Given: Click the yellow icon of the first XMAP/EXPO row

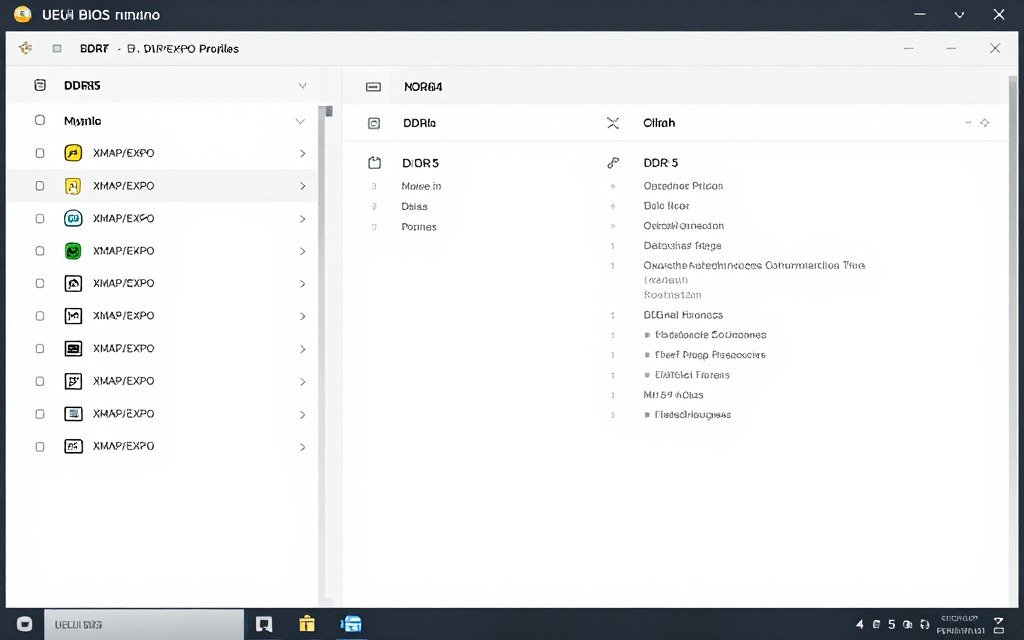Looking at the screenshot, I should (x=72, y=153).
